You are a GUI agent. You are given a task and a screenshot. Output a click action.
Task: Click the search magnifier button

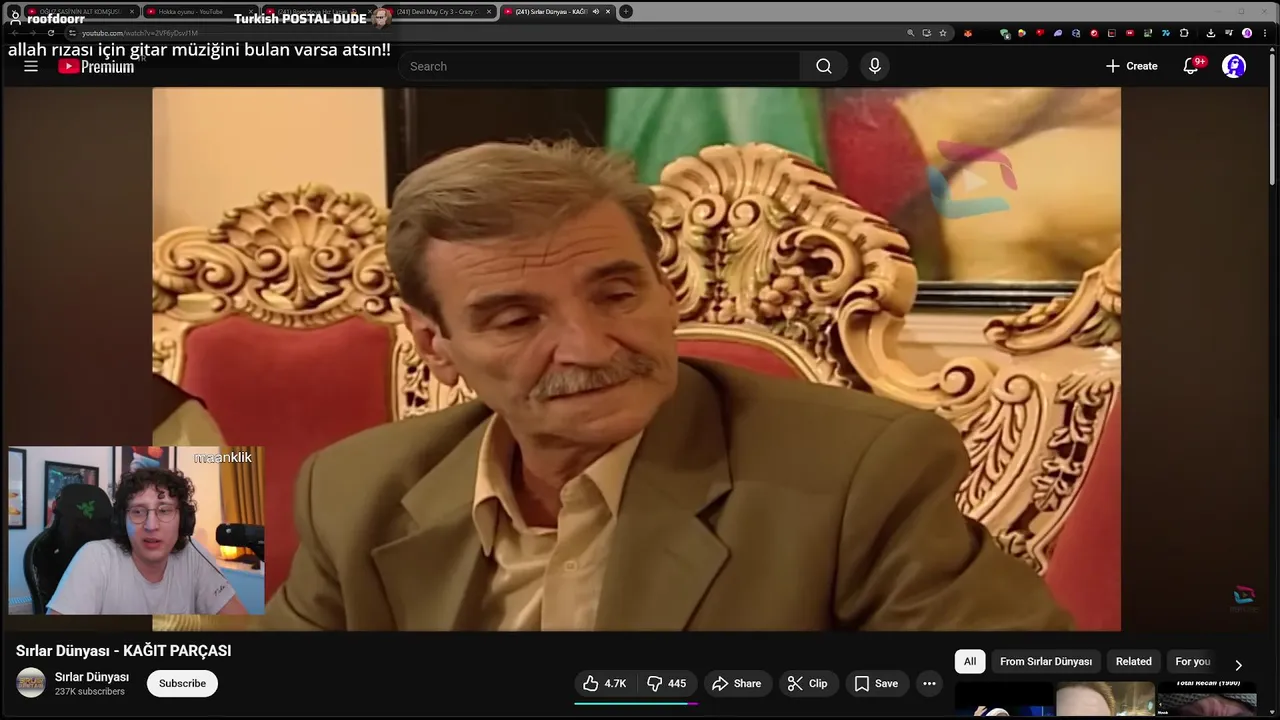coord(823,66)
